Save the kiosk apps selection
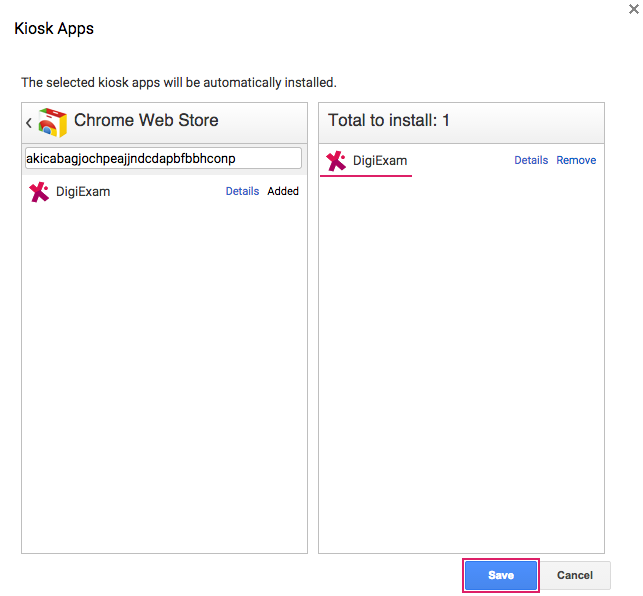The image size is (643, 596). point(501,575)
